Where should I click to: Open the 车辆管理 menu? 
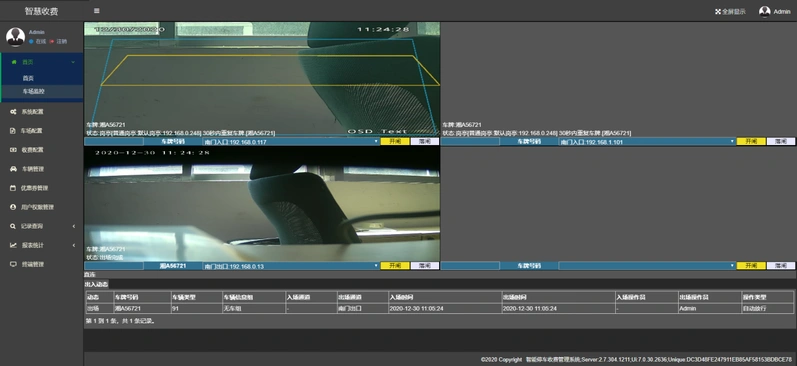tap(42, 169)
